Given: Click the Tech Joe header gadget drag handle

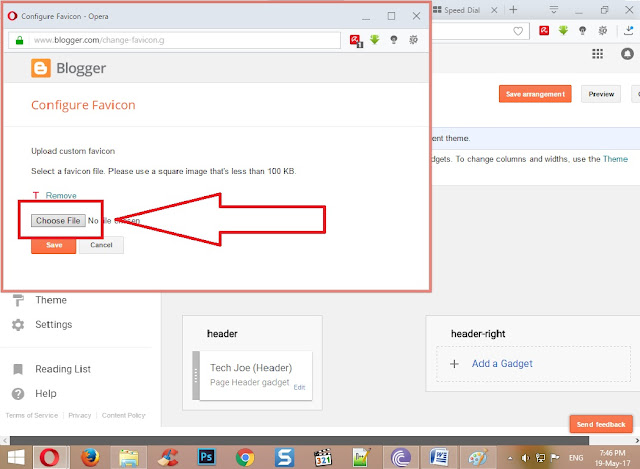Looking at the screenshot, I should (196, 376).
